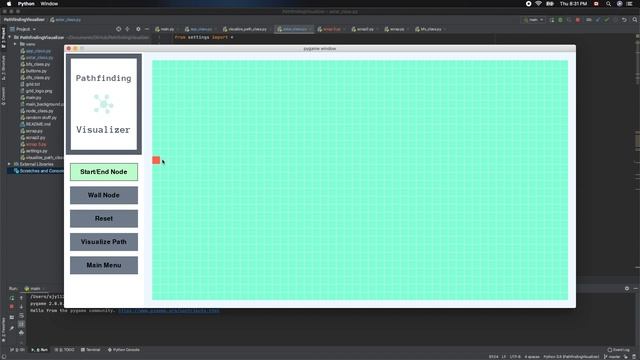Open the Project vertical side tab
This screenshot has height=360, width=640.
tap(3, 38)
